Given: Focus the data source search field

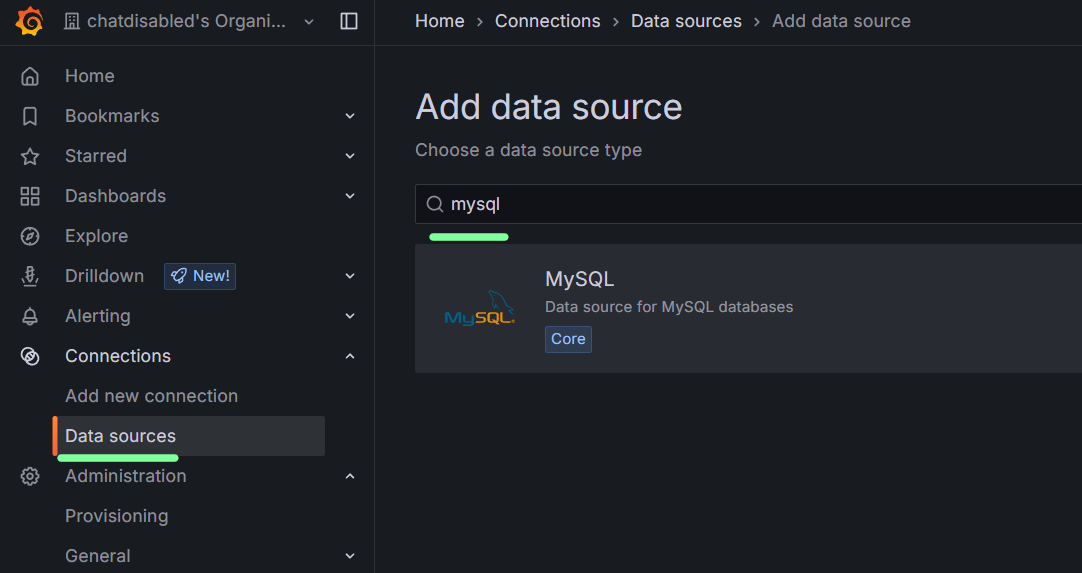Looking at the screenshot, I should pyautogui.click(x=749, y=204).
